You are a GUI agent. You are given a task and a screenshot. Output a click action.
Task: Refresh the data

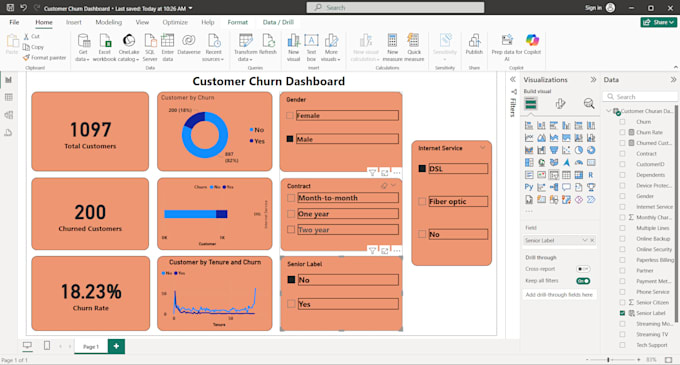(x=268, y=44)
